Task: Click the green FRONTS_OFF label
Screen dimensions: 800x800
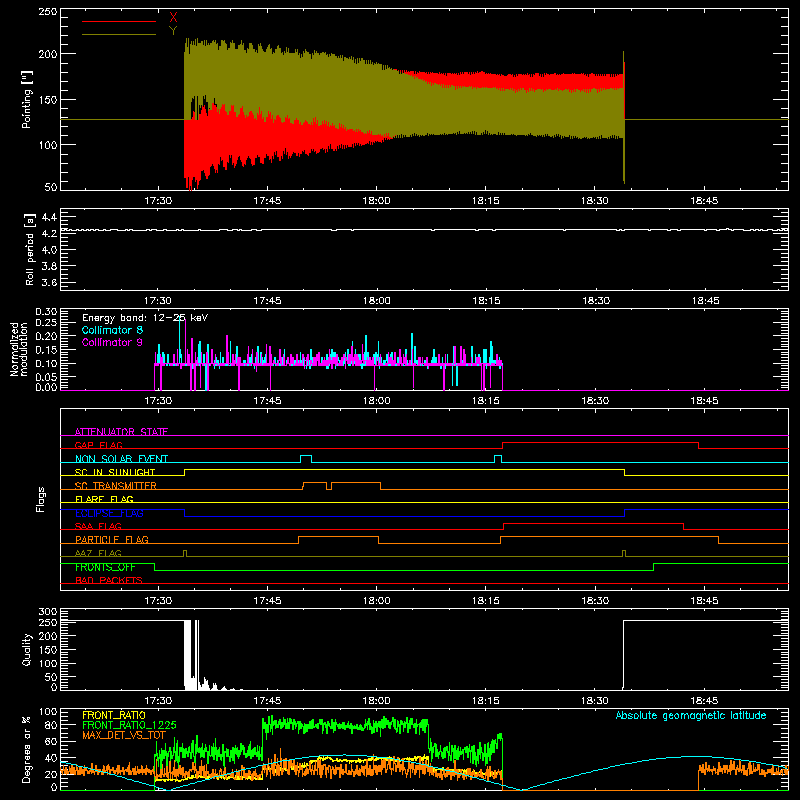Action: 105,567
